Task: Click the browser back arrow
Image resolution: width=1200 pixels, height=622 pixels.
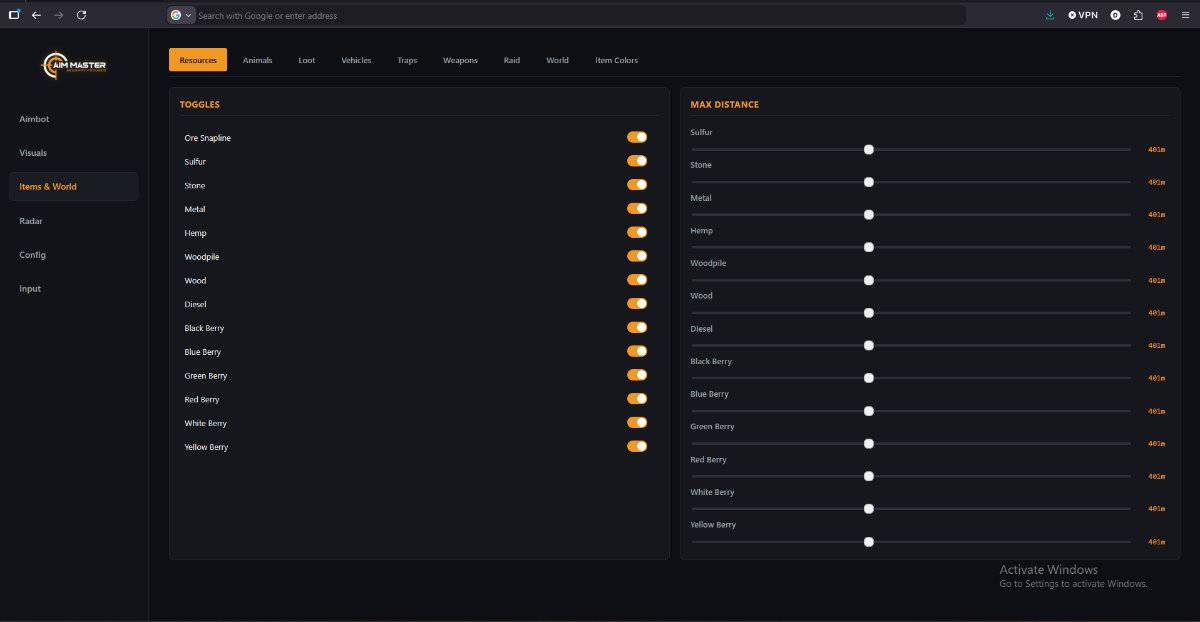Action: (x=37, y=15)
